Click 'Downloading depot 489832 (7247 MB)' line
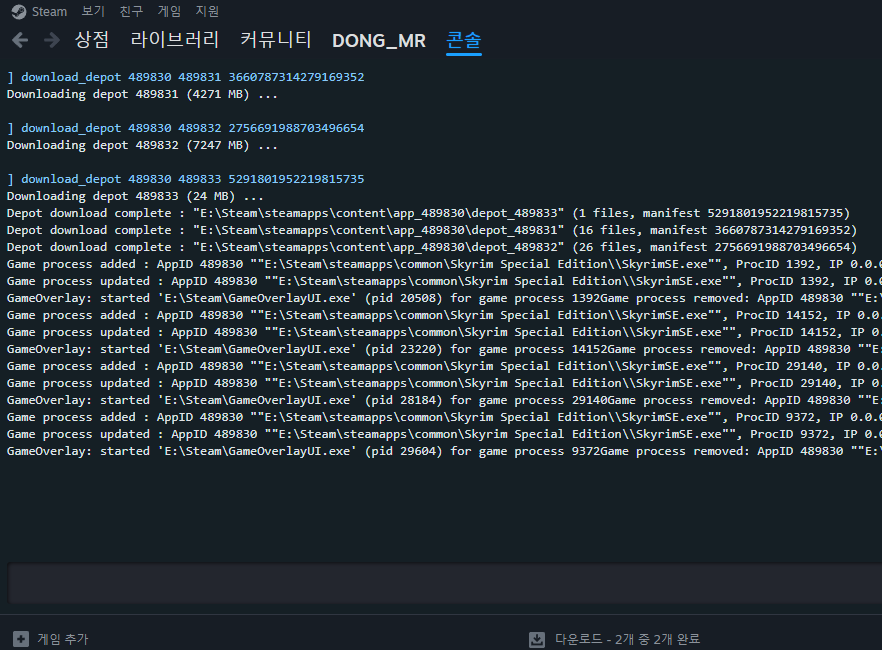The height and width of the screenshot is (650, 882). coord(142,145)
